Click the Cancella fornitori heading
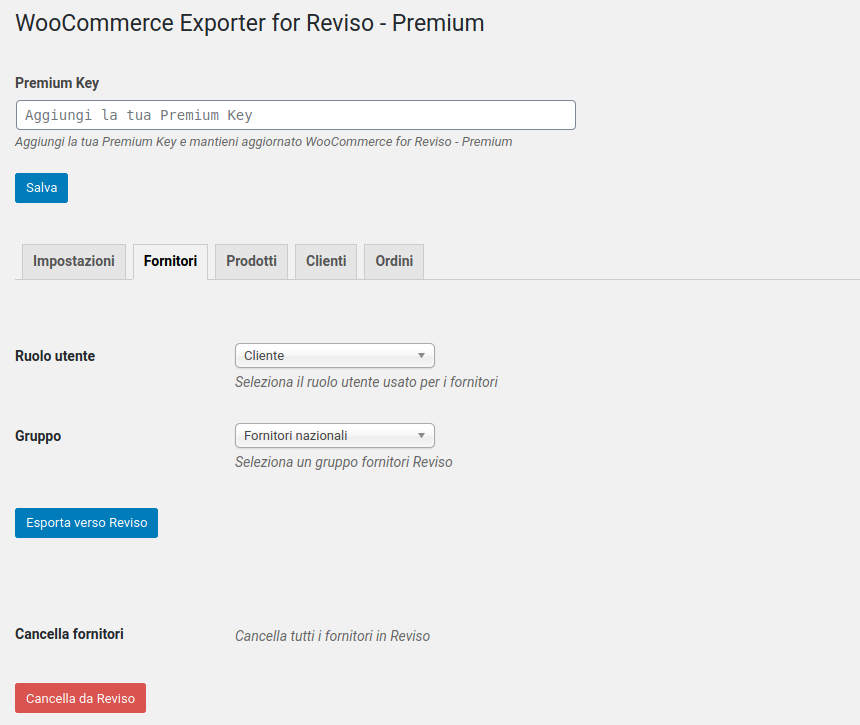This screenshot has width=860, height=725. coord(69,634)
